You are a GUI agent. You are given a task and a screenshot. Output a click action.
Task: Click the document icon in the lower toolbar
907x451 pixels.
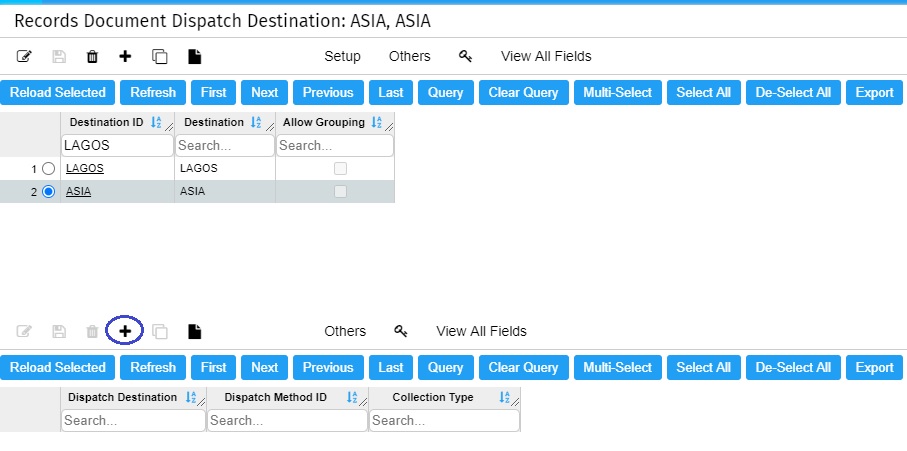tap(195, 331)
